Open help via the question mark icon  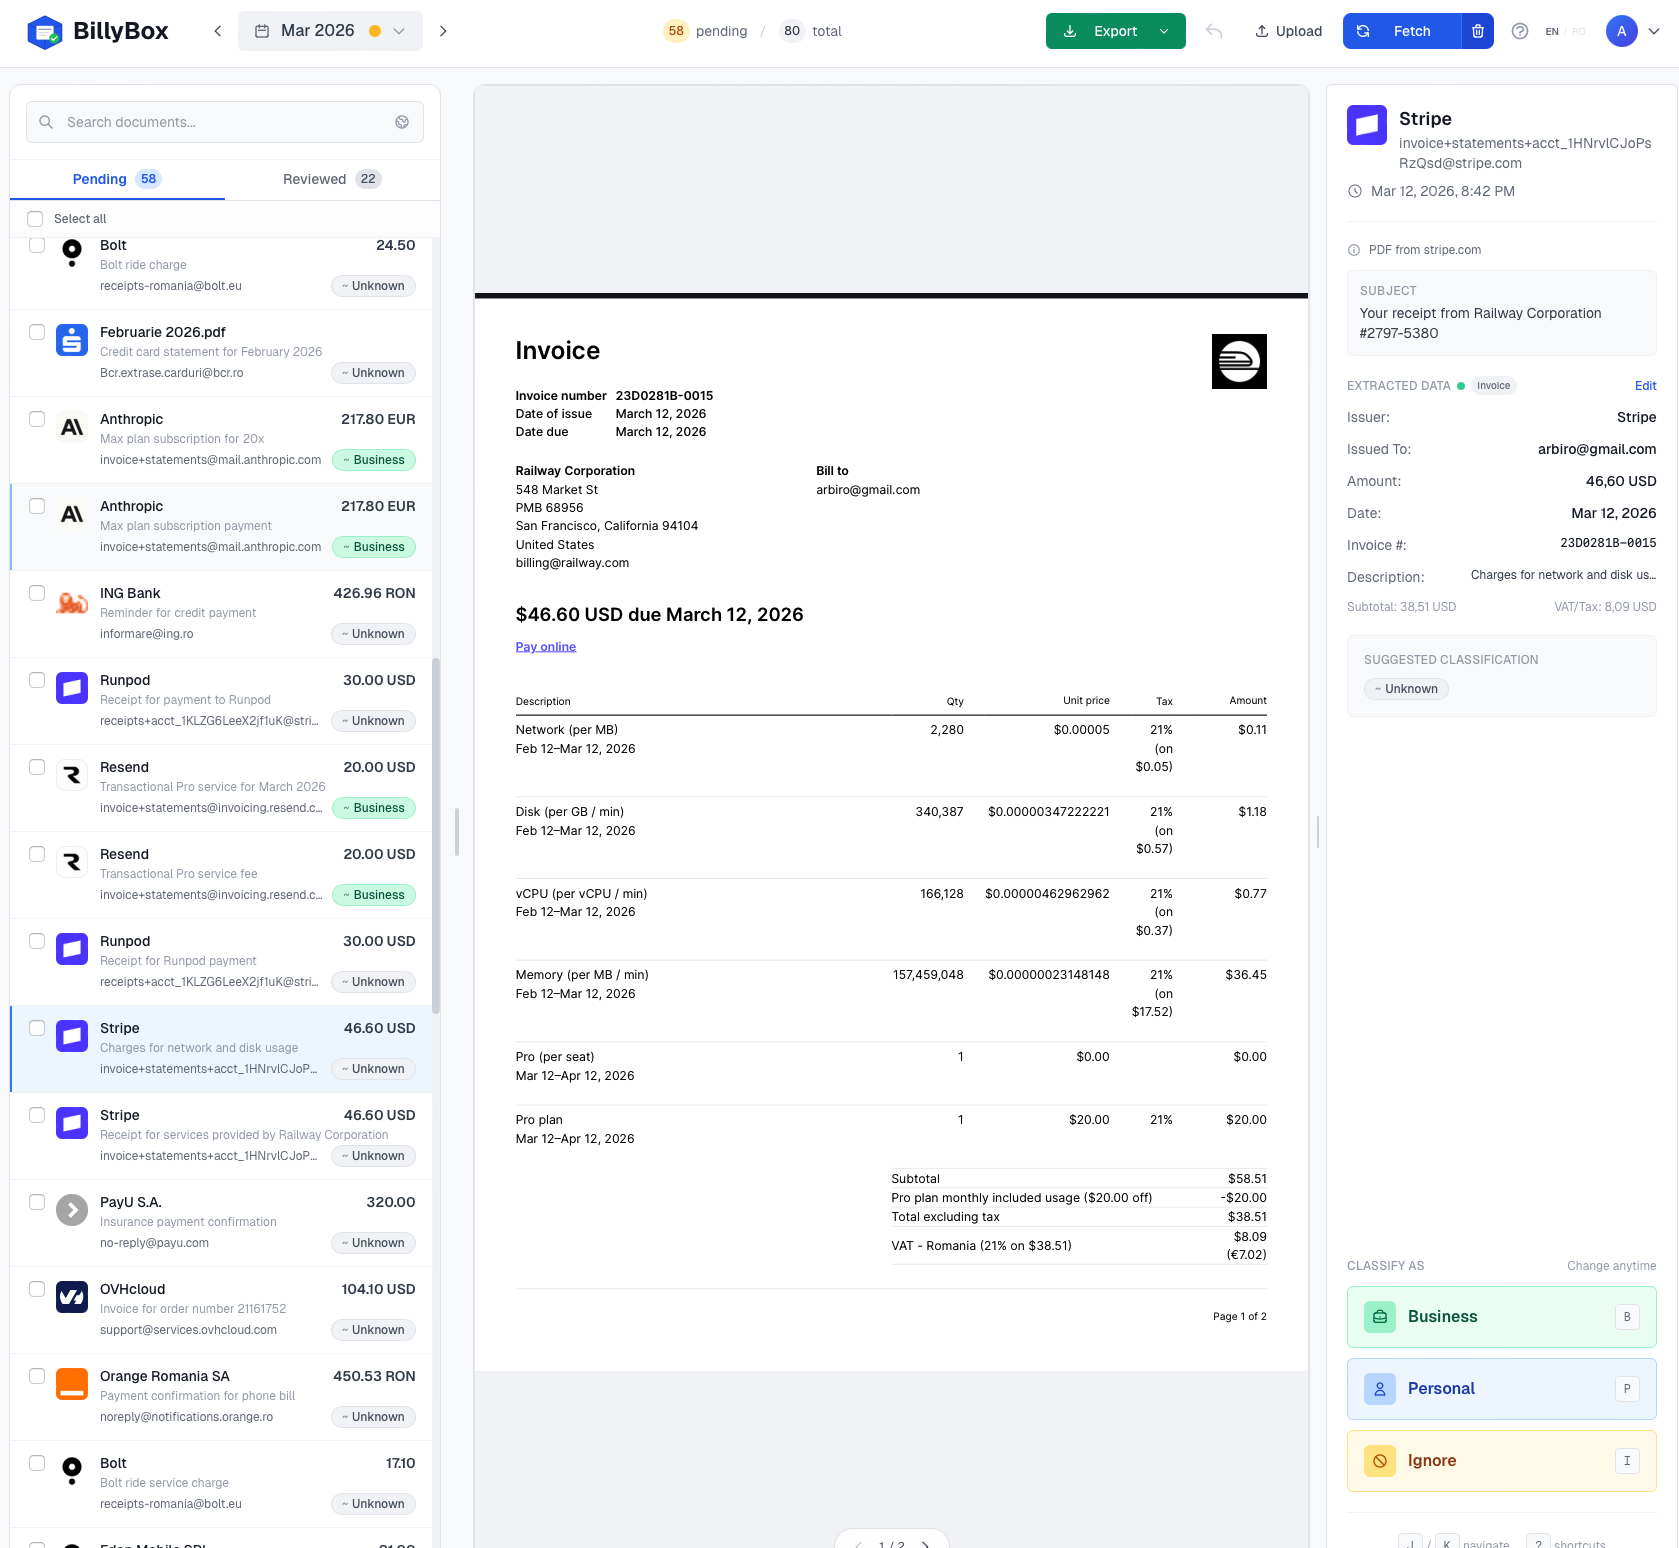pos(1520,31)
